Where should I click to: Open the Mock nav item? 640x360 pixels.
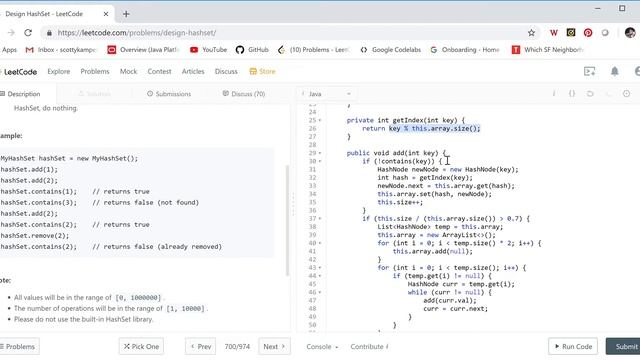click(x=129, y=71)
